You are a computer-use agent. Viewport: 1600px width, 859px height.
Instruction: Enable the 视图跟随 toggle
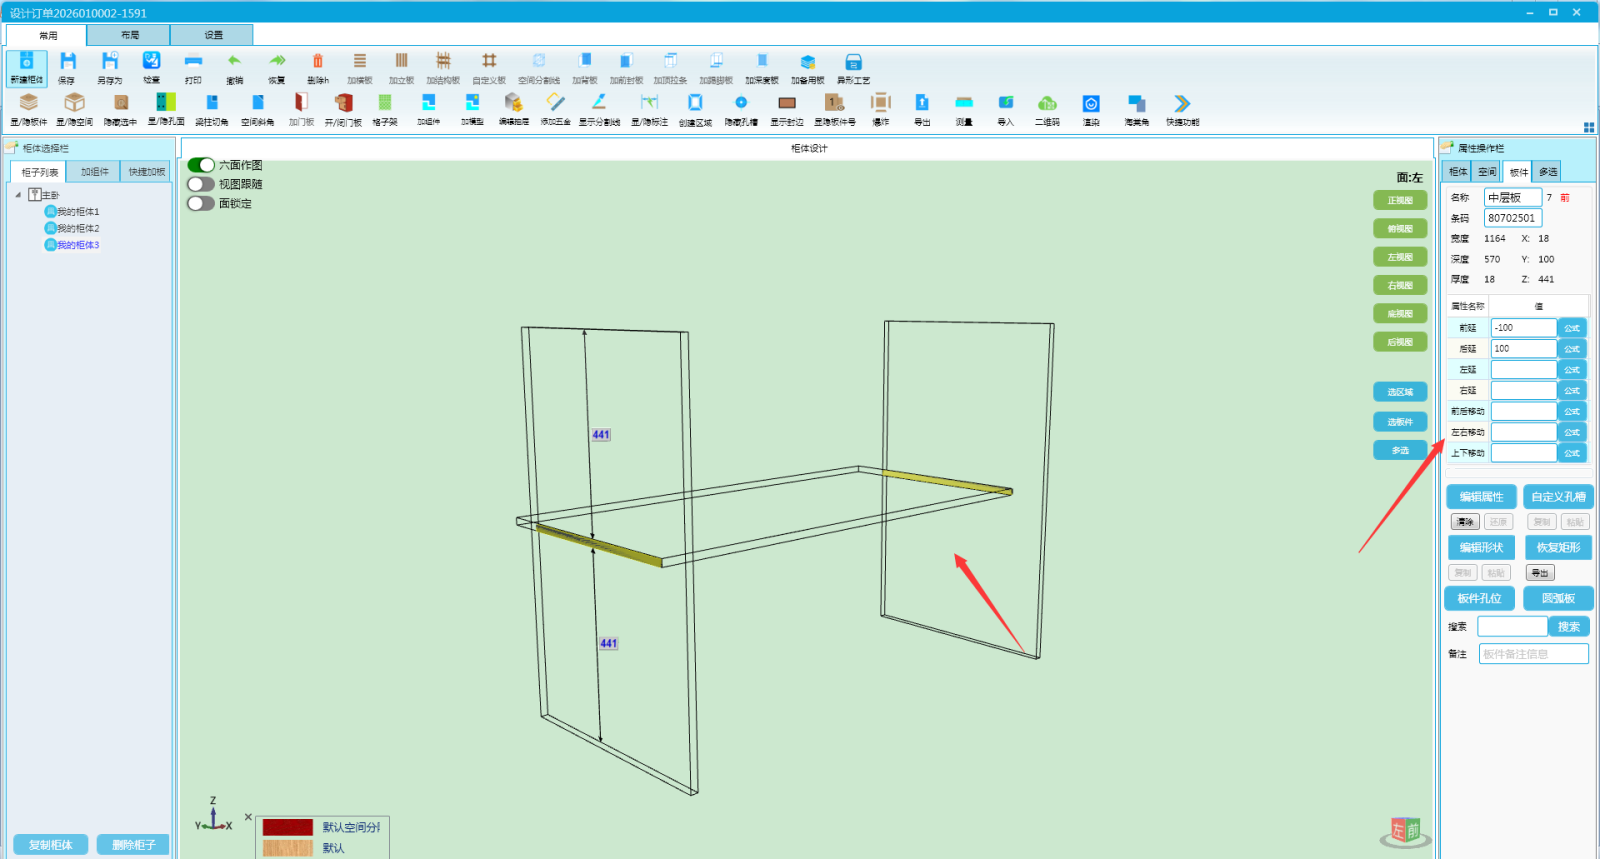point(201,184)
